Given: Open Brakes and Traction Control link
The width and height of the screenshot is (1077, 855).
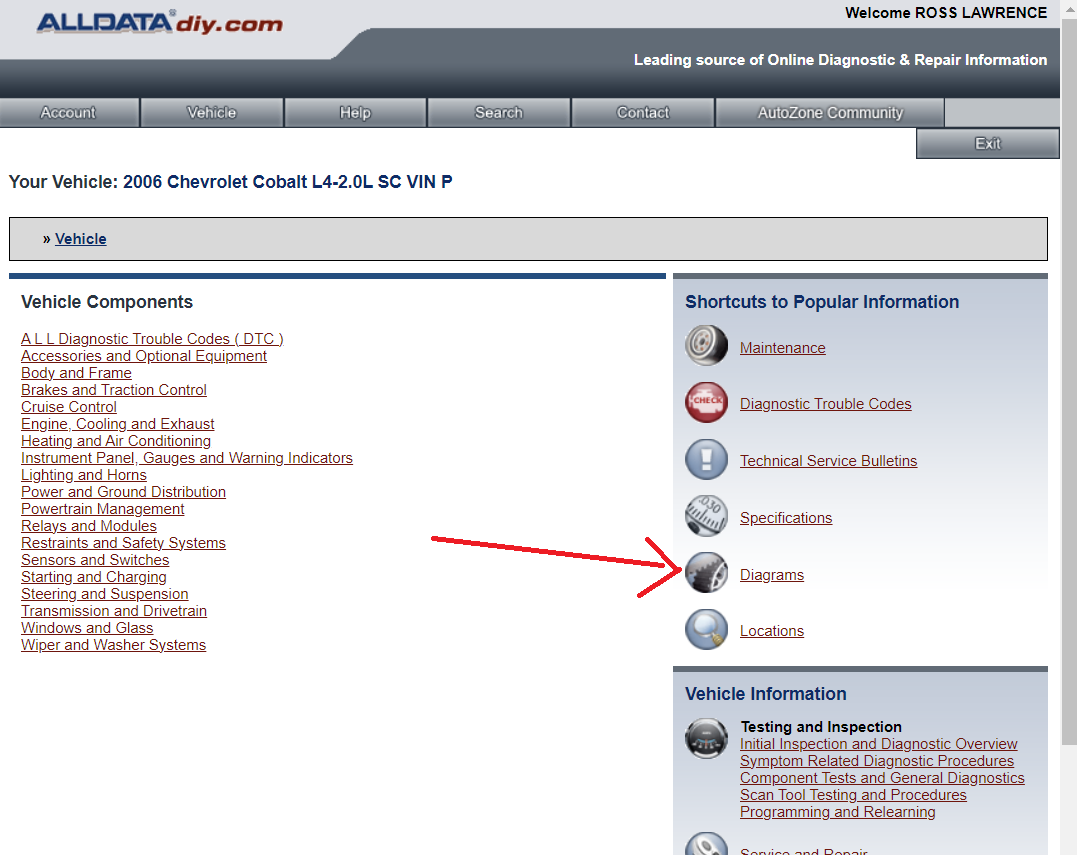Looking at the screenshot, I should pos(113,390).
